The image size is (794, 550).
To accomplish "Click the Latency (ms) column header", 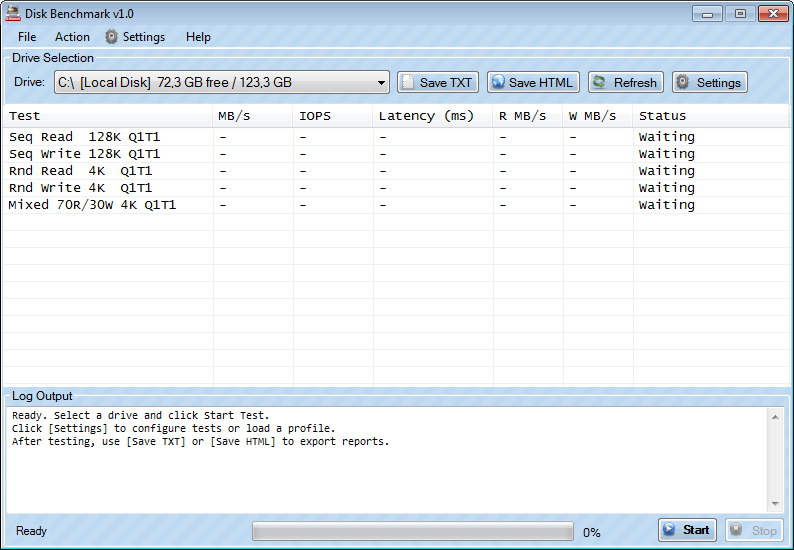I will [433, 116].
